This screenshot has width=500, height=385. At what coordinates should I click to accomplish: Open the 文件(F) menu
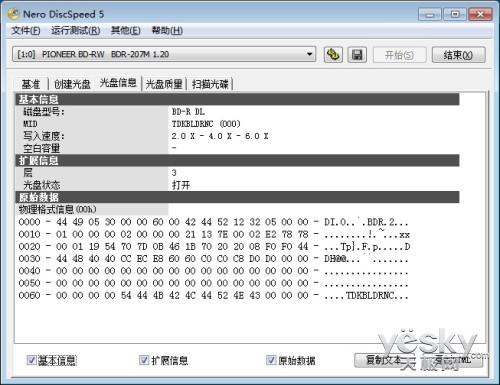pos(26,31)
